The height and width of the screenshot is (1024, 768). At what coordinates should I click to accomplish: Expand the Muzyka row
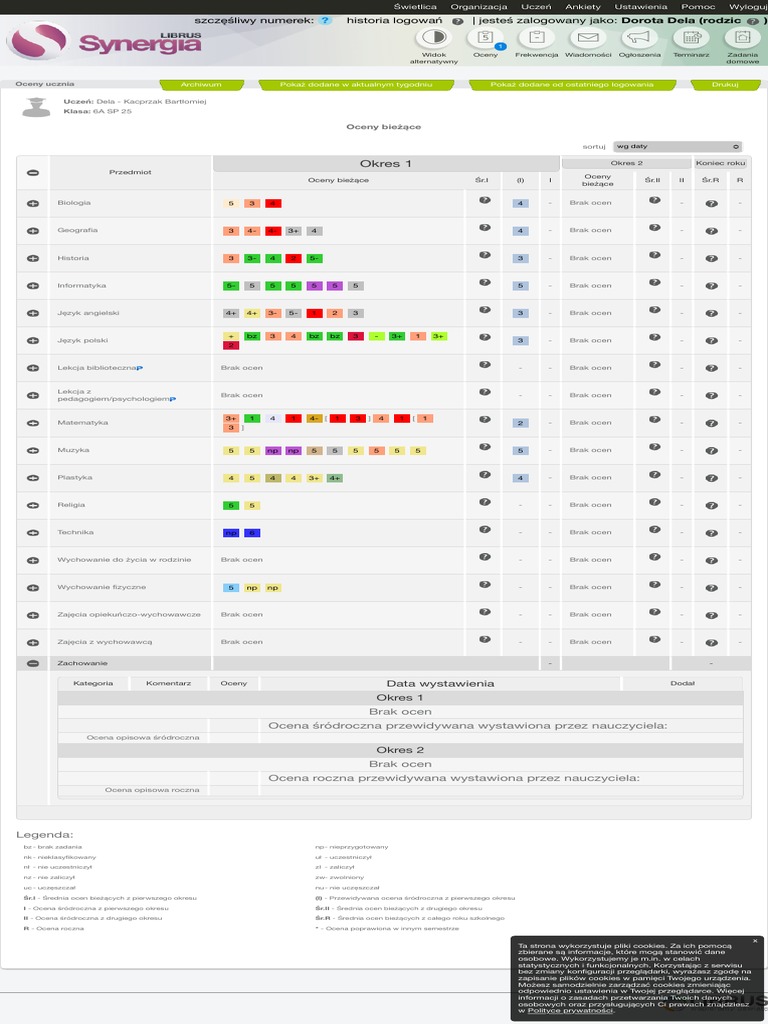tap(33, 450)
